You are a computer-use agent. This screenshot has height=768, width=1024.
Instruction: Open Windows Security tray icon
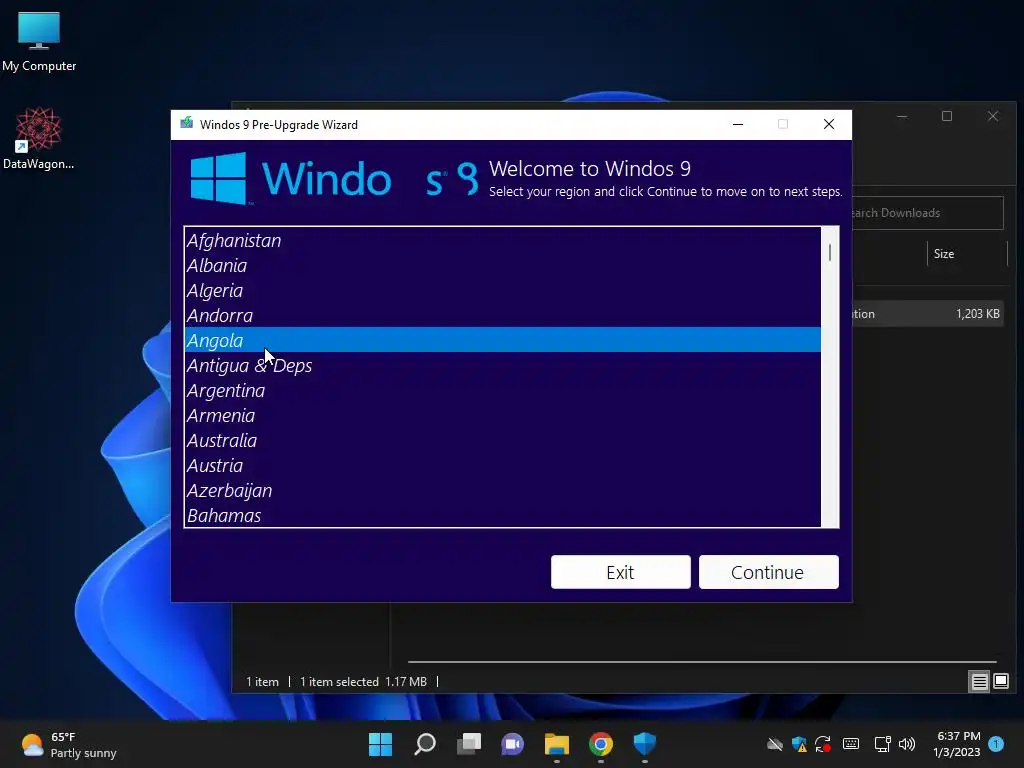(799, 744)
